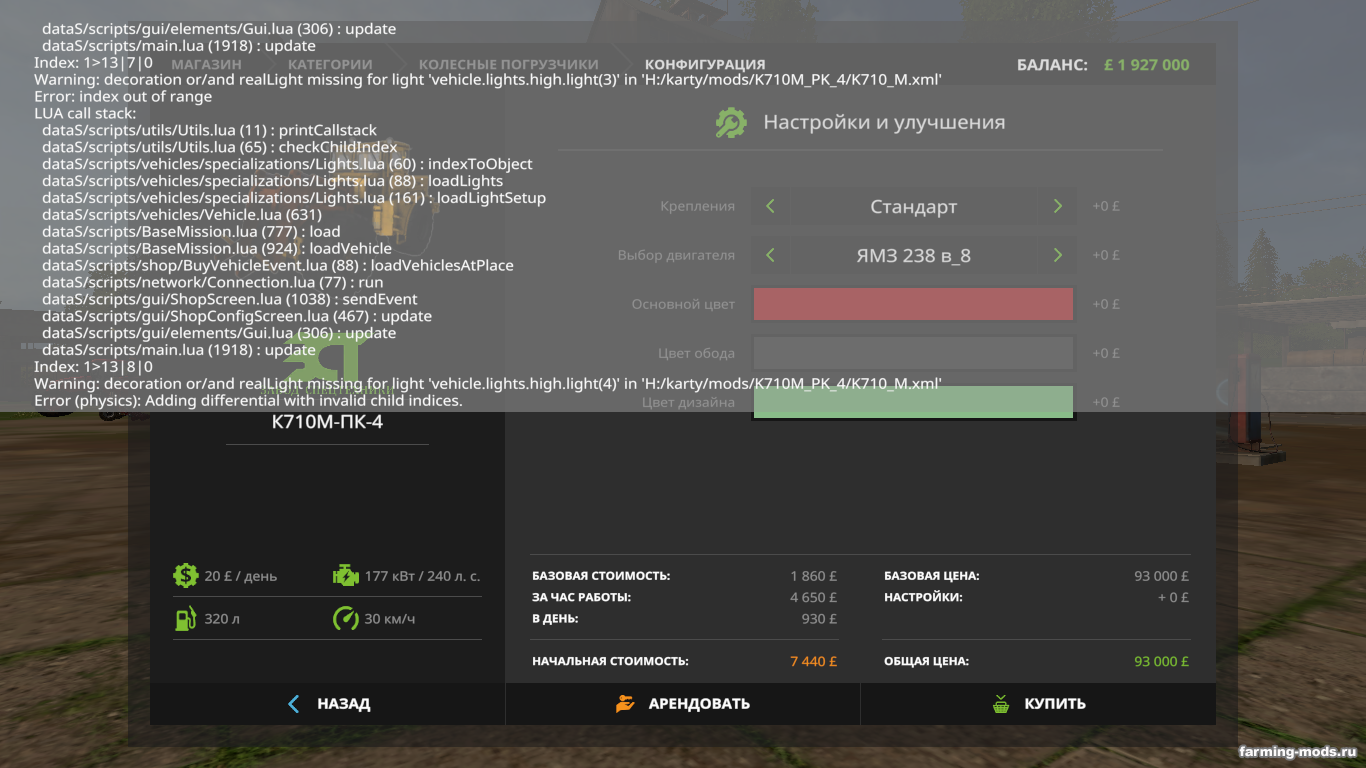Viewport: 1366px width, 768px height.
Task: Select next Крепления option
Action: [1058, 206]
